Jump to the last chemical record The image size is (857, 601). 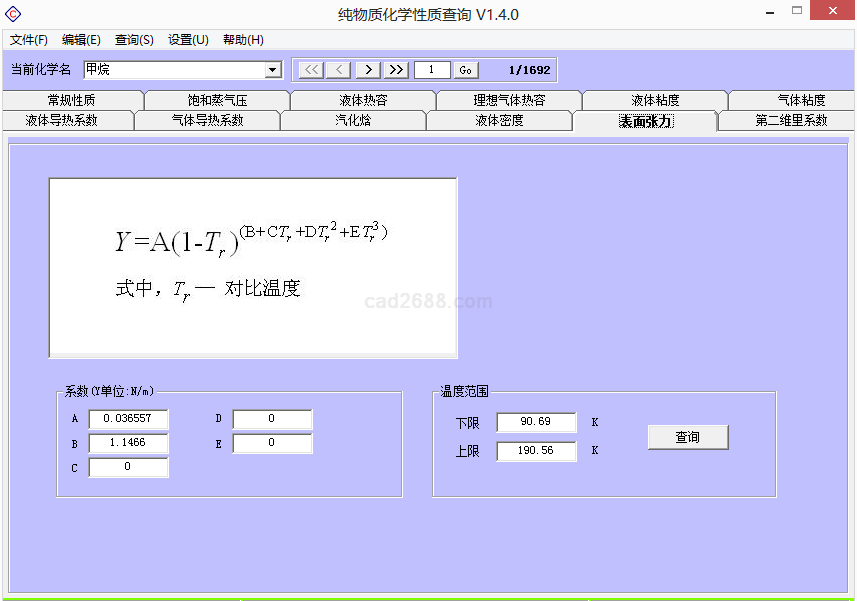point(396,70)
